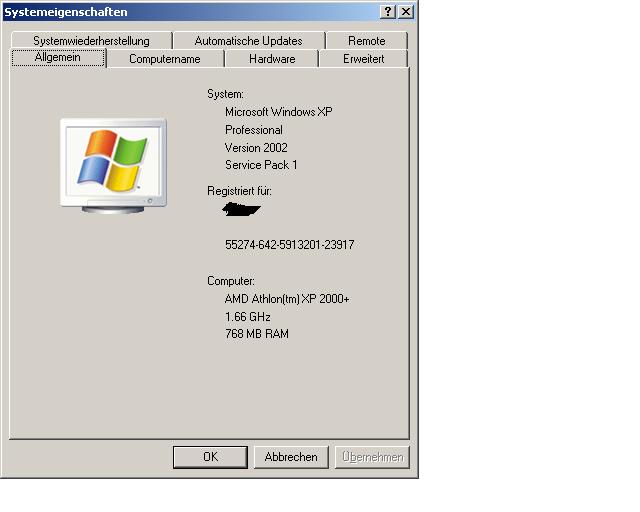Click the Windows XP monitor logo
This screenshot has height=512, width=640.
[x=113, y=166]
